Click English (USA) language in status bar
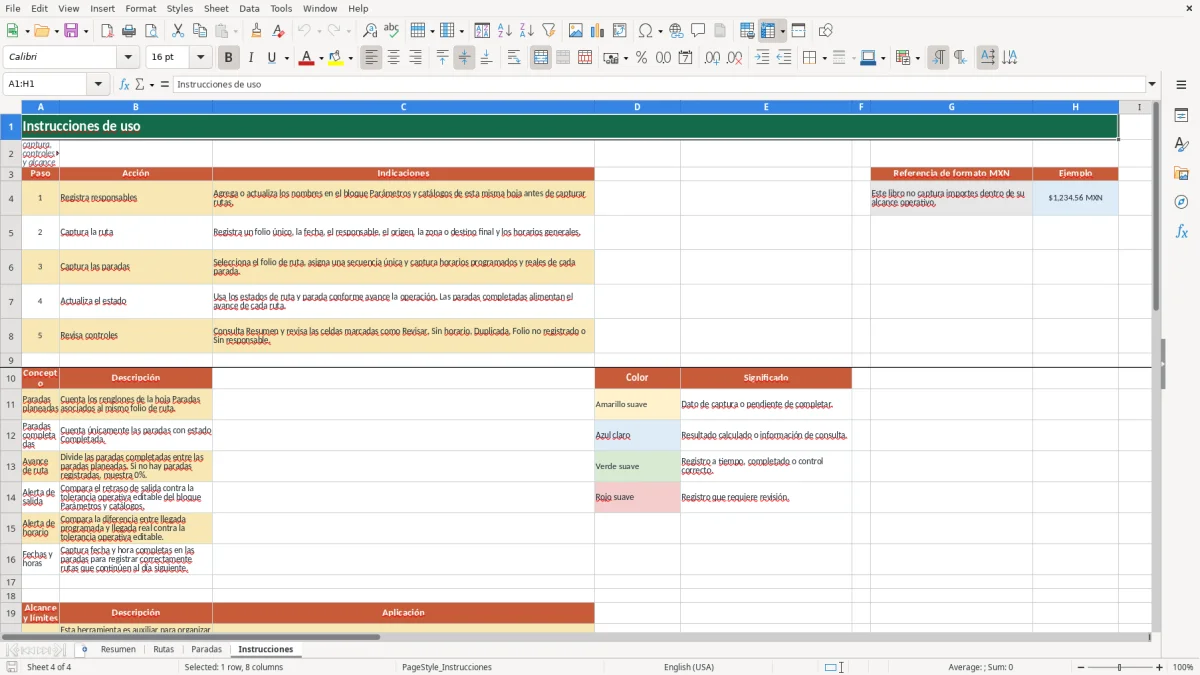The width and height of the screenshot is (1200, 675). (x=689, y=667)
